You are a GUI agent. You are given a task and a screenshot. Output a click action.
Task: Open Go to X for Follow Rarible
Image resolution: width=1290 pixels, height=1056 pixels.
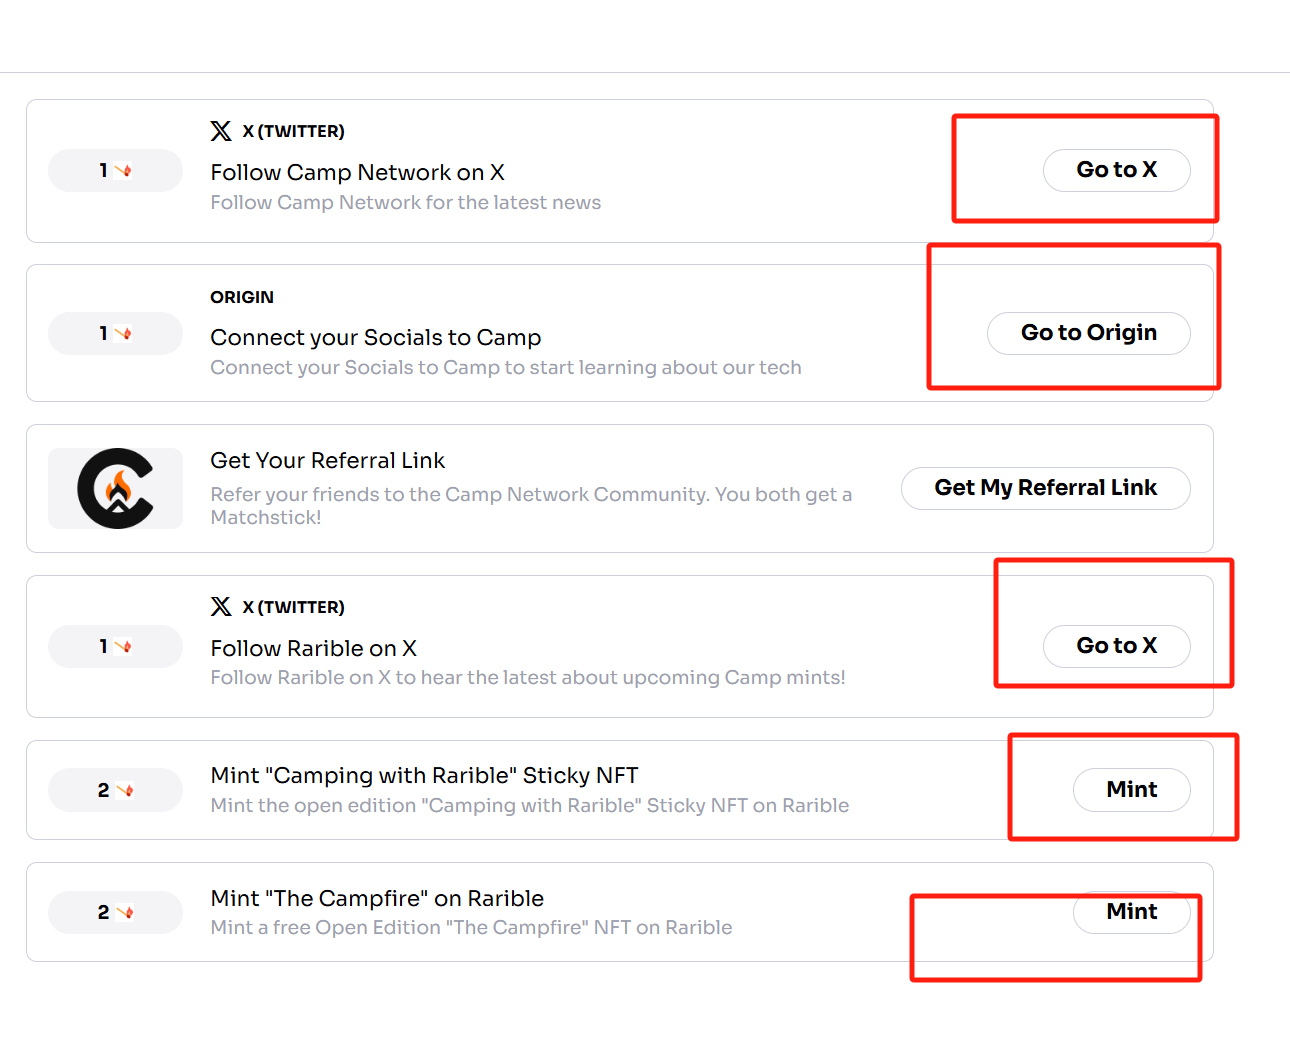[x=1117, y=646]
